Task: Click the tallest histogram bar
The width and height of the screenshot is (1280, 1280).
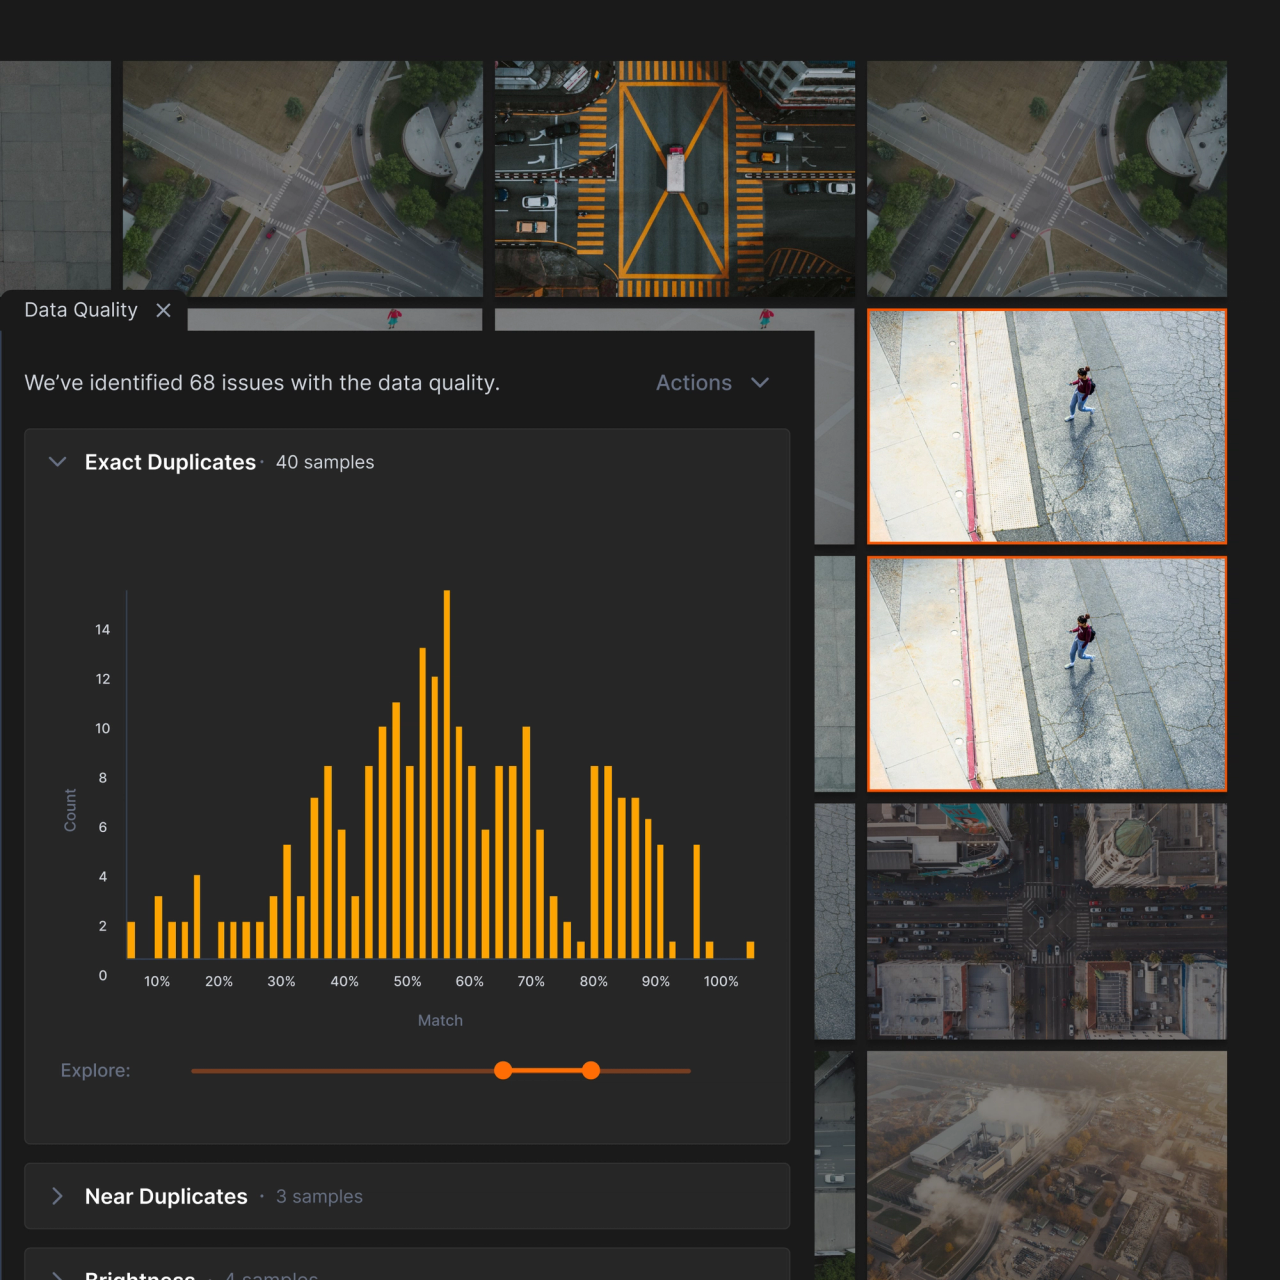Action: coord(446,774)
